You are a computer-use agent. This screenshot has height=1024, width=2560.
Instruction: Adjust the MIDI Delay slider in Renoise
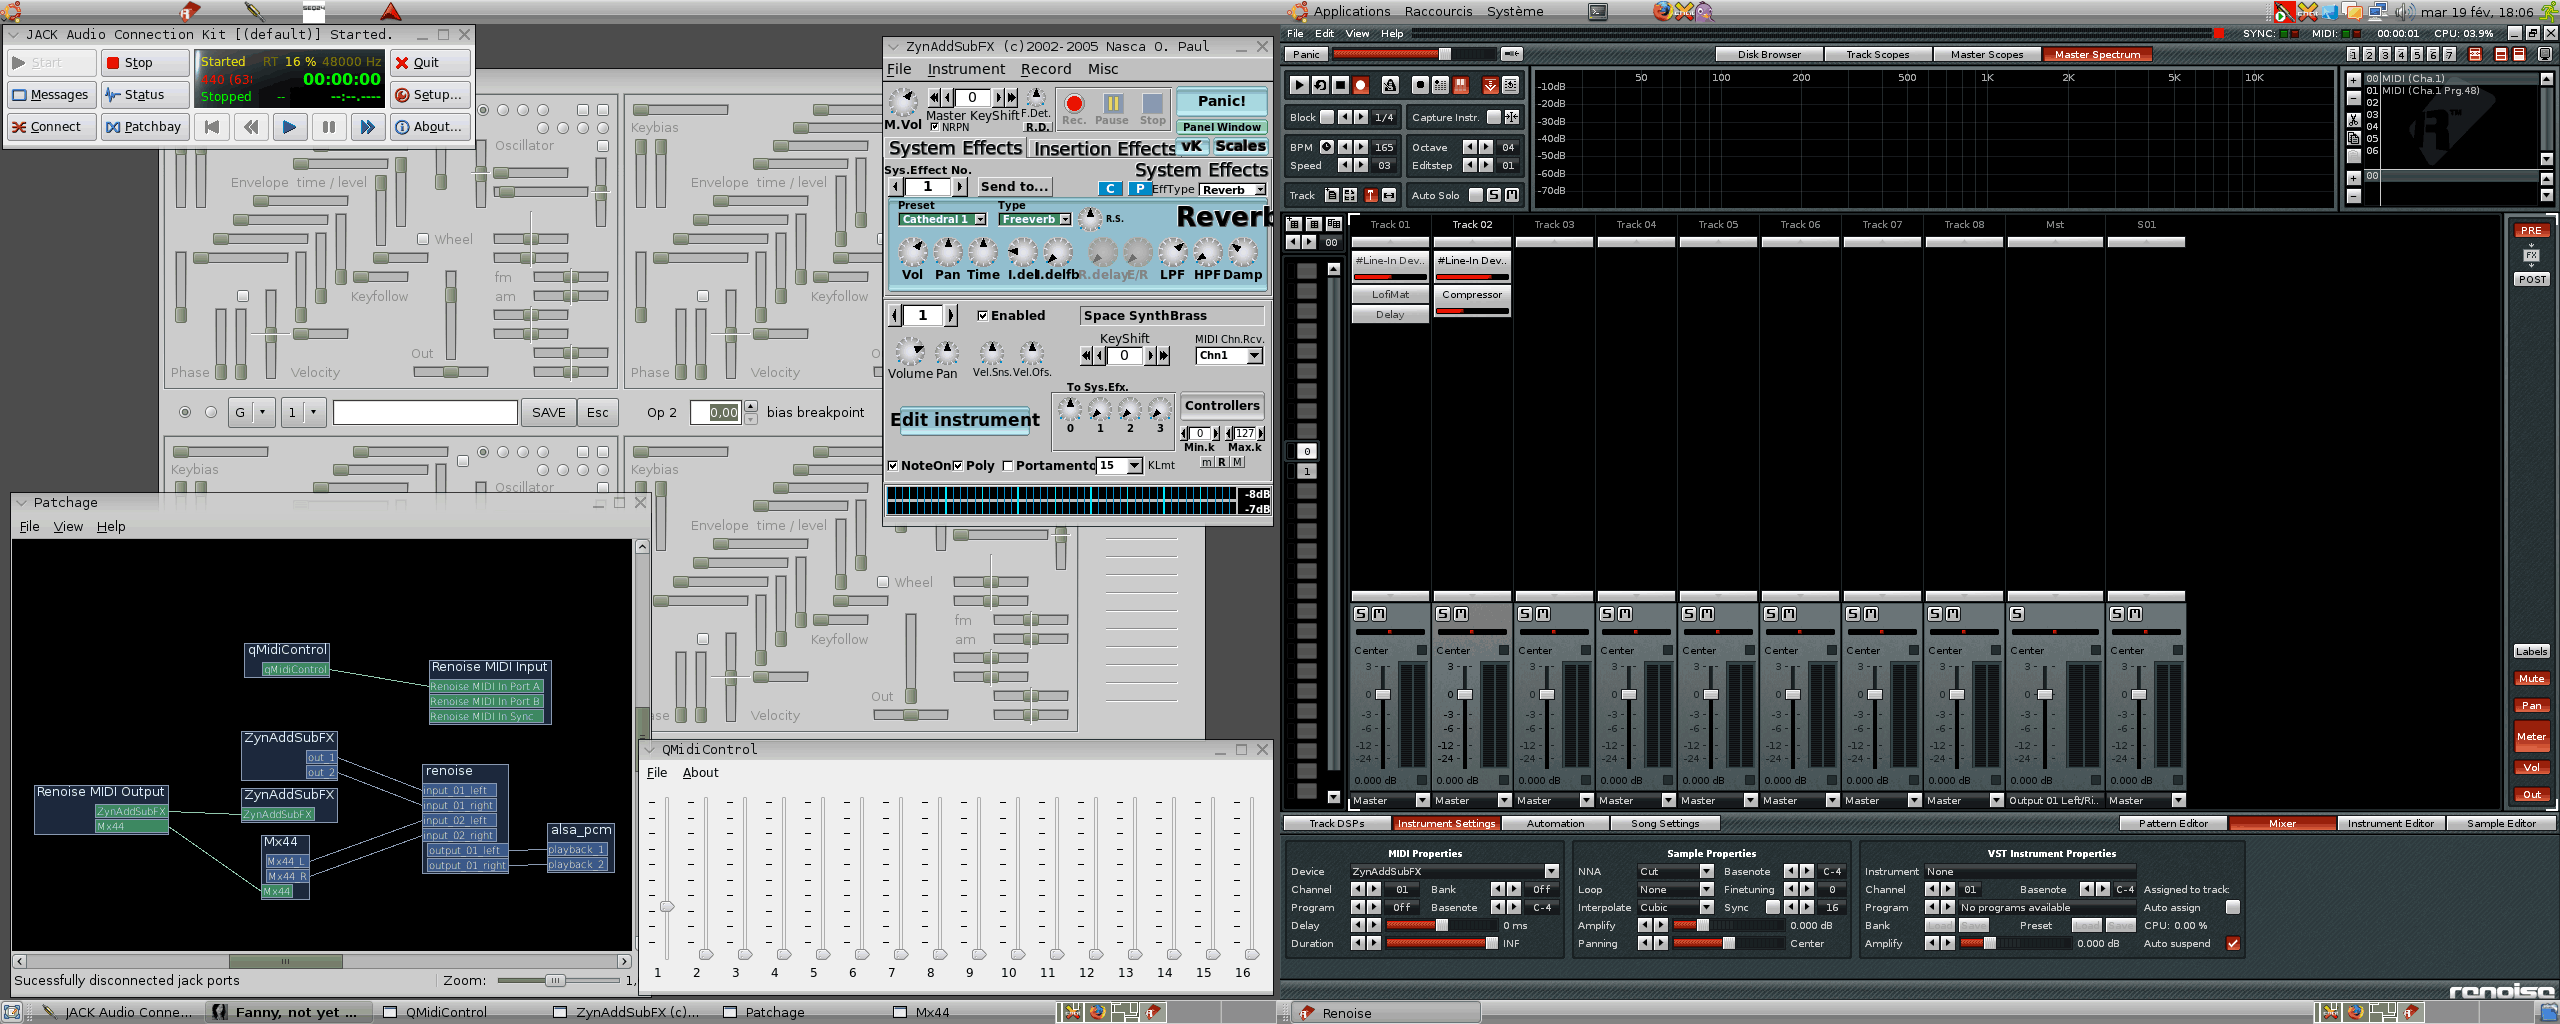1441,925
